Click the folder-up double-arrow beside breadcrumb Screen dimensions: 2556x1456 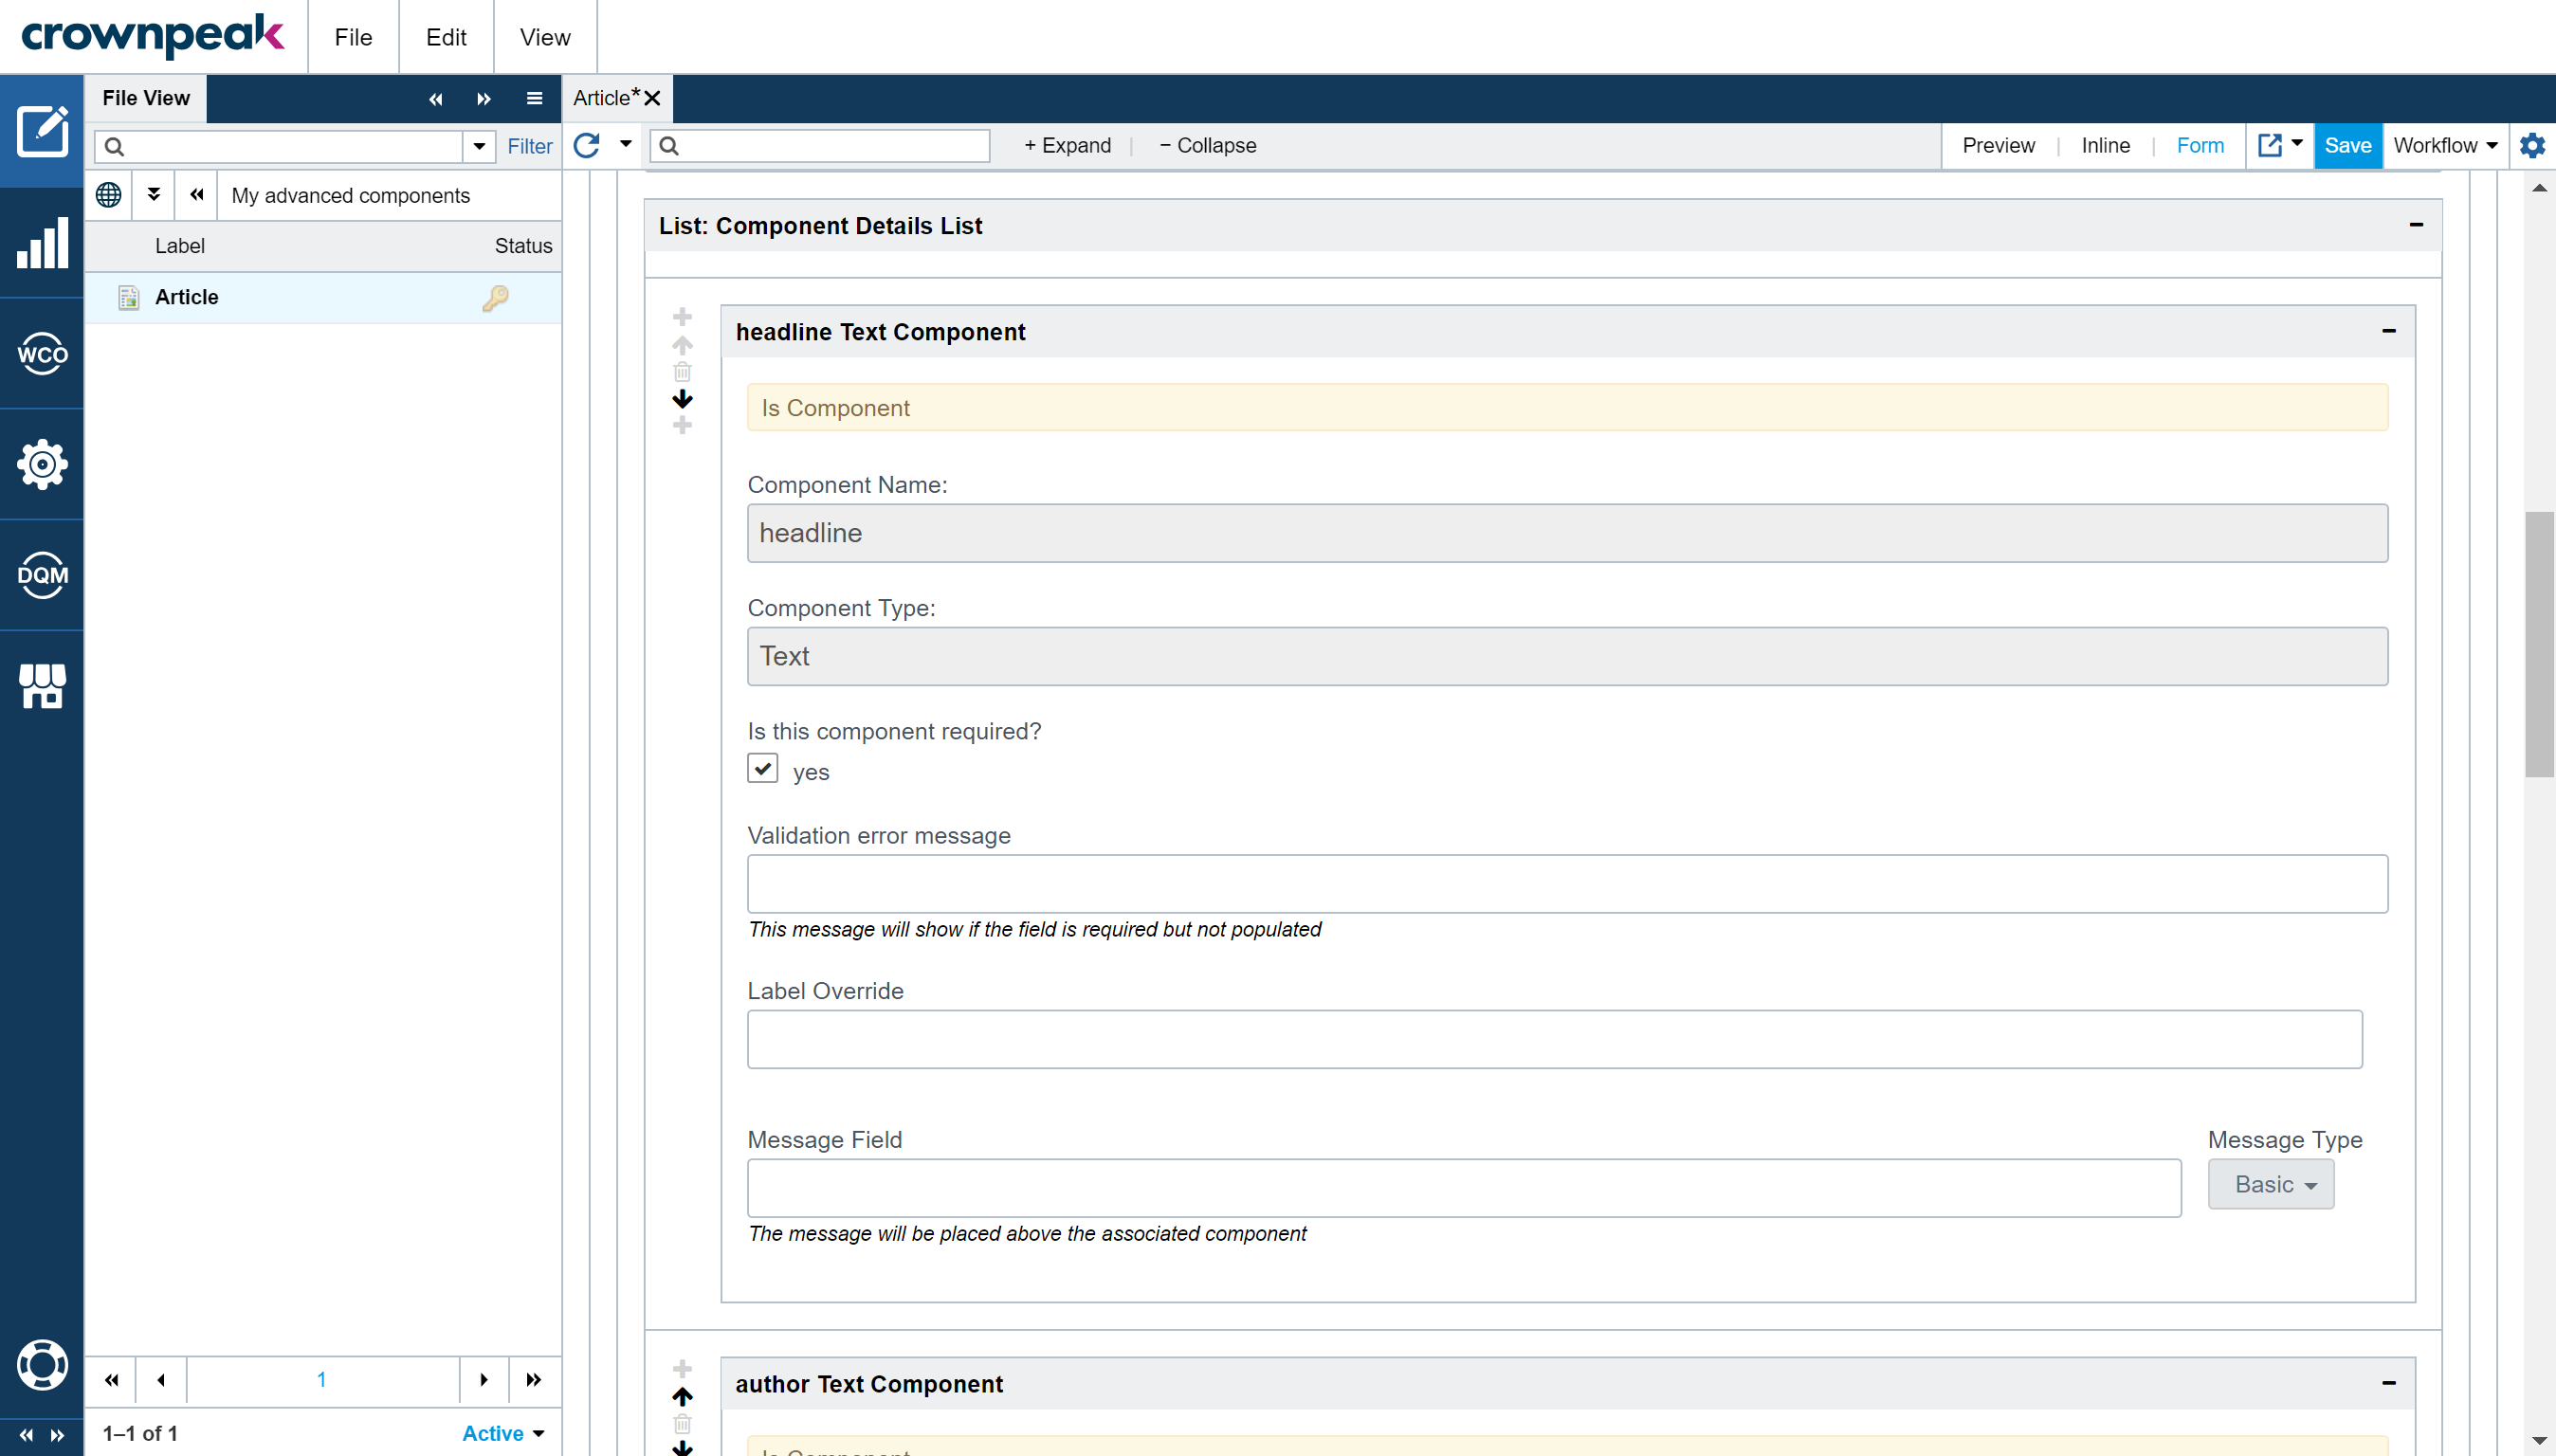click(x=197, y=195)
